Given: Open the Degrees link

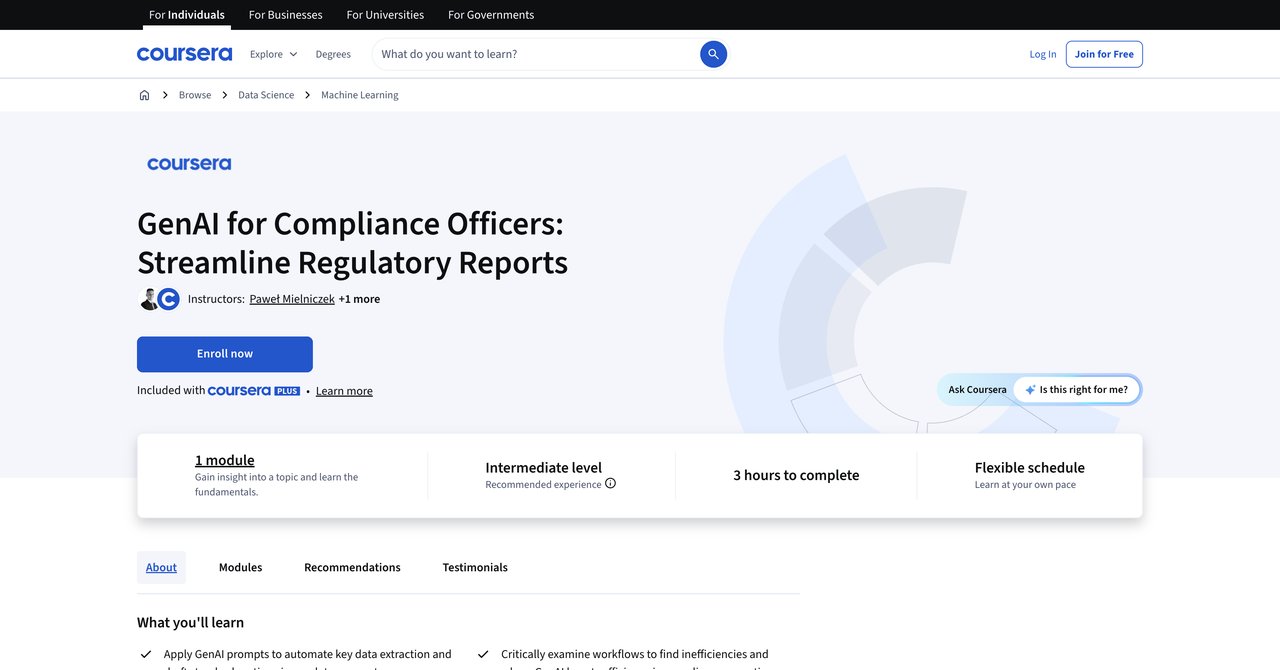Looking at the screenshot, I should (333, 54).
